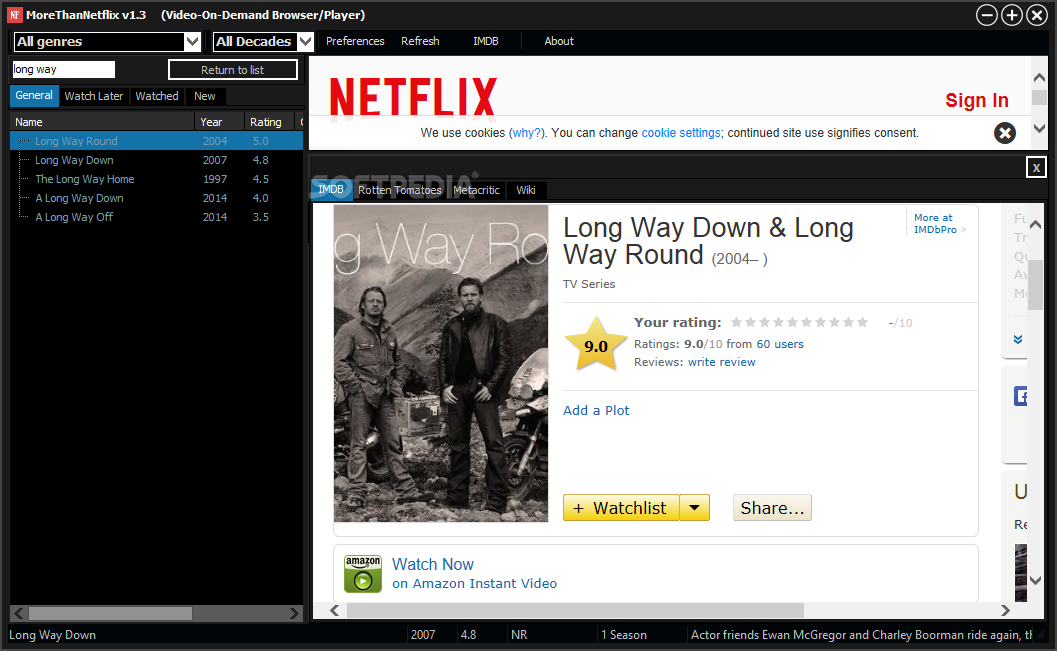The width and height of the screenshot is (1057, 651).
Task: Select the Wiki tab
Action: pos(526,190)
